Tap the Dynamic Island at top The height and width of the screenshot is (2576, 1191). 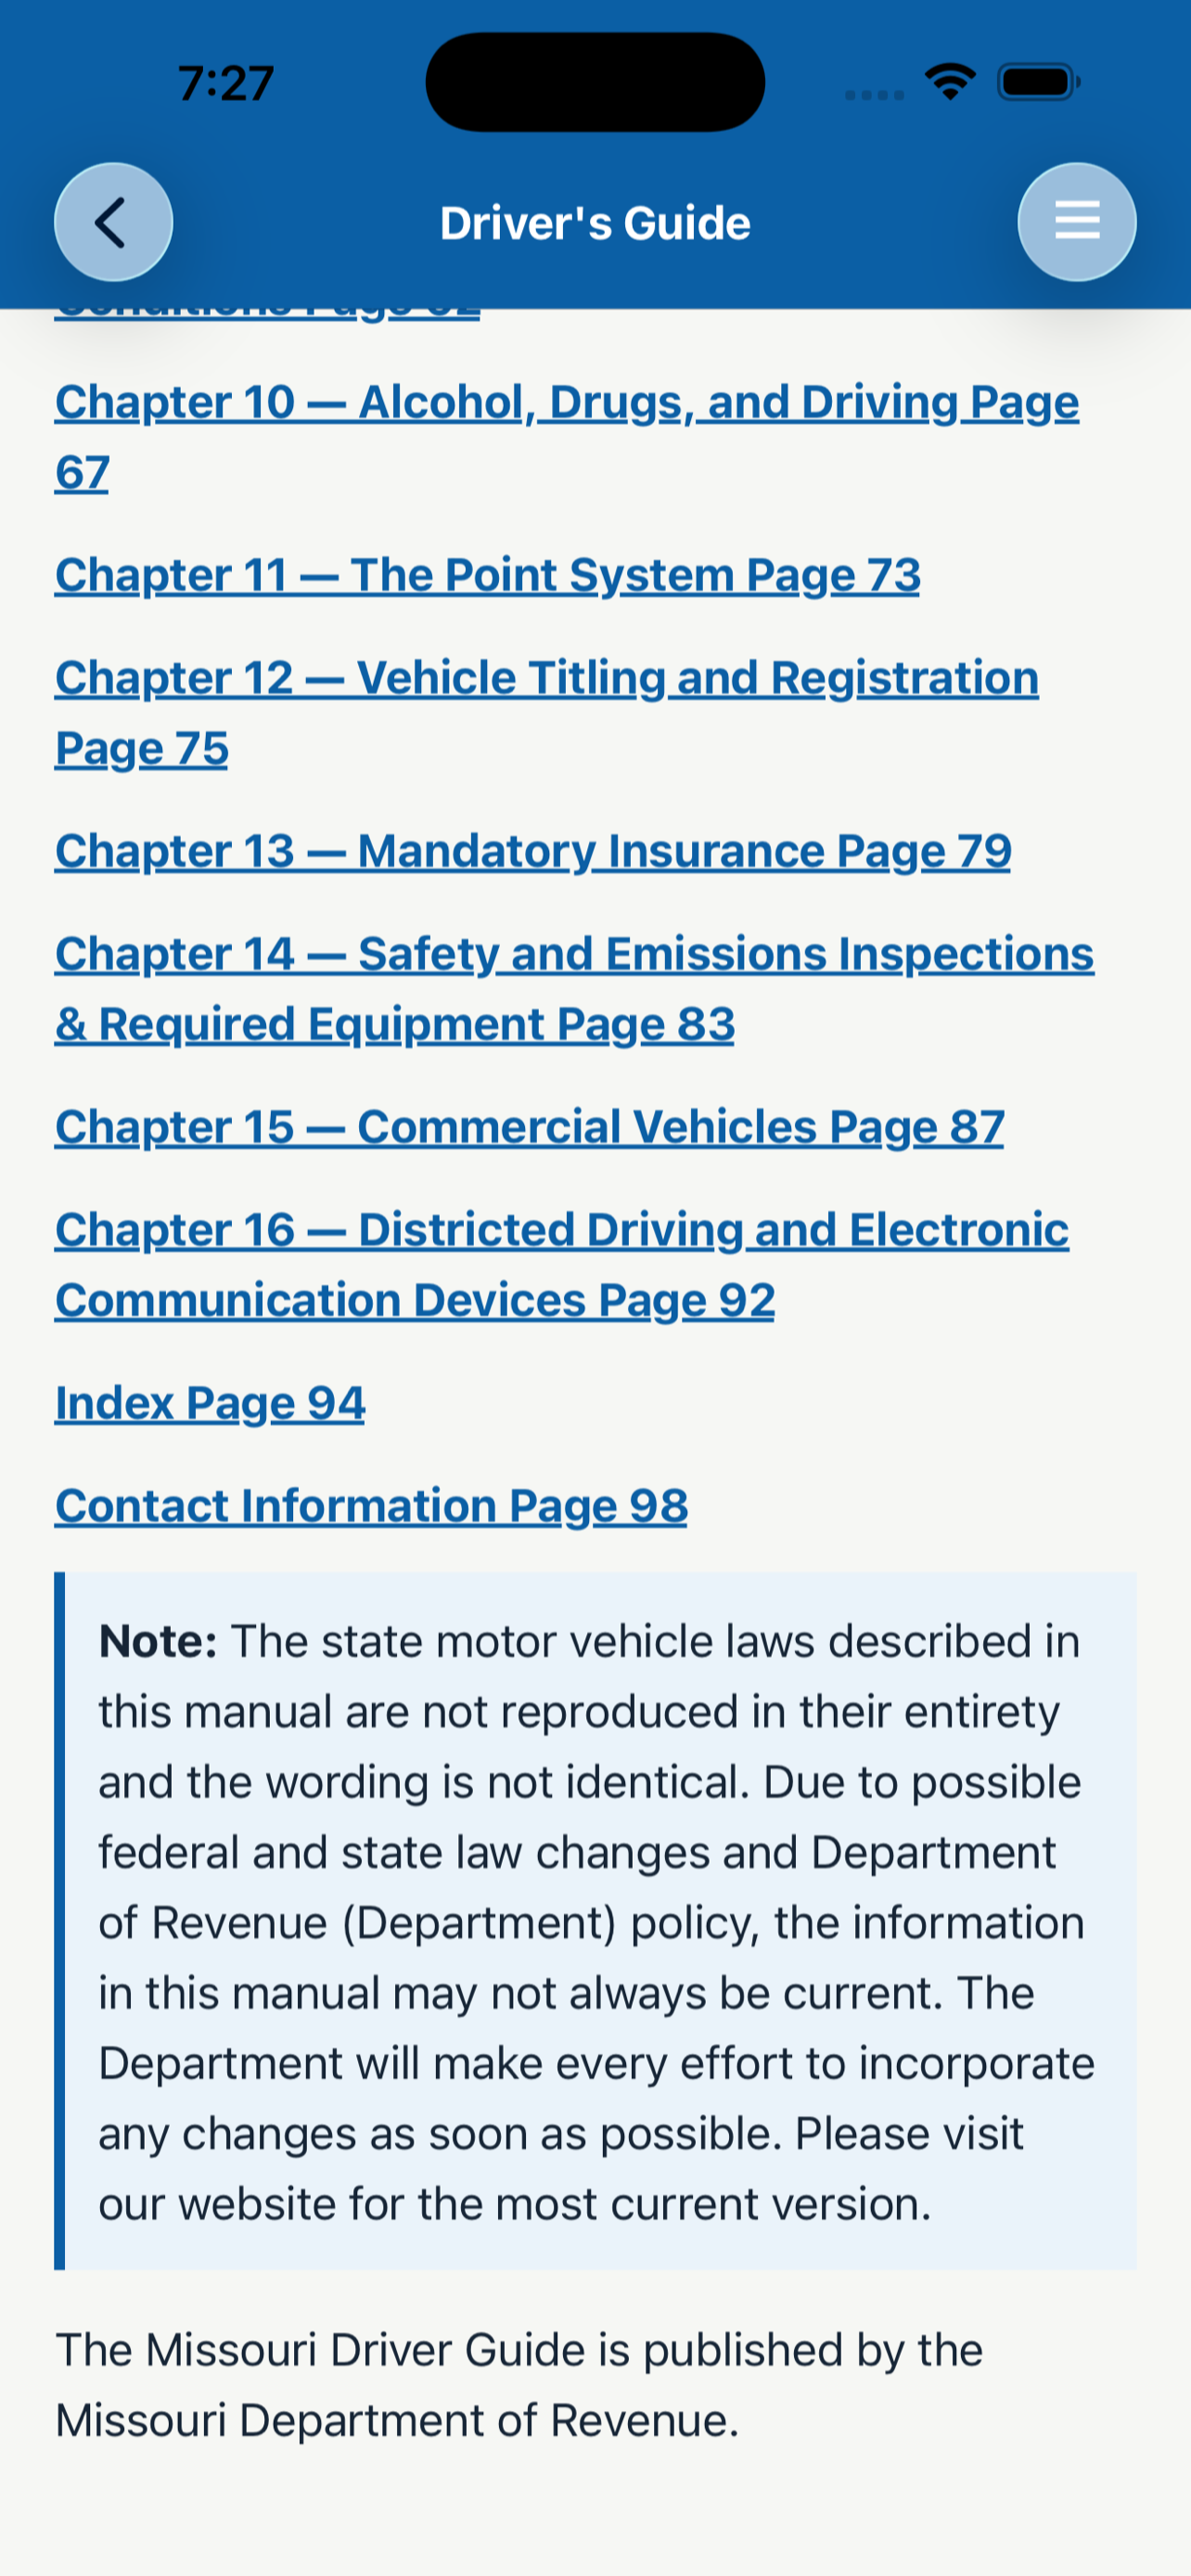595,82
